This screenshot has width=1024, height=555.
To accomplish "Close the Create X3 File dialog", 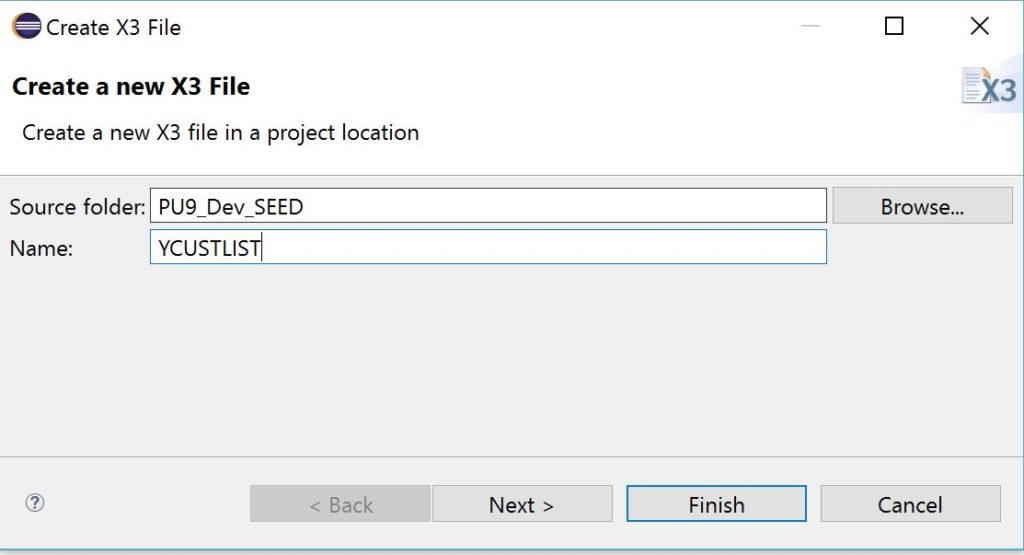I will point(980,27).
